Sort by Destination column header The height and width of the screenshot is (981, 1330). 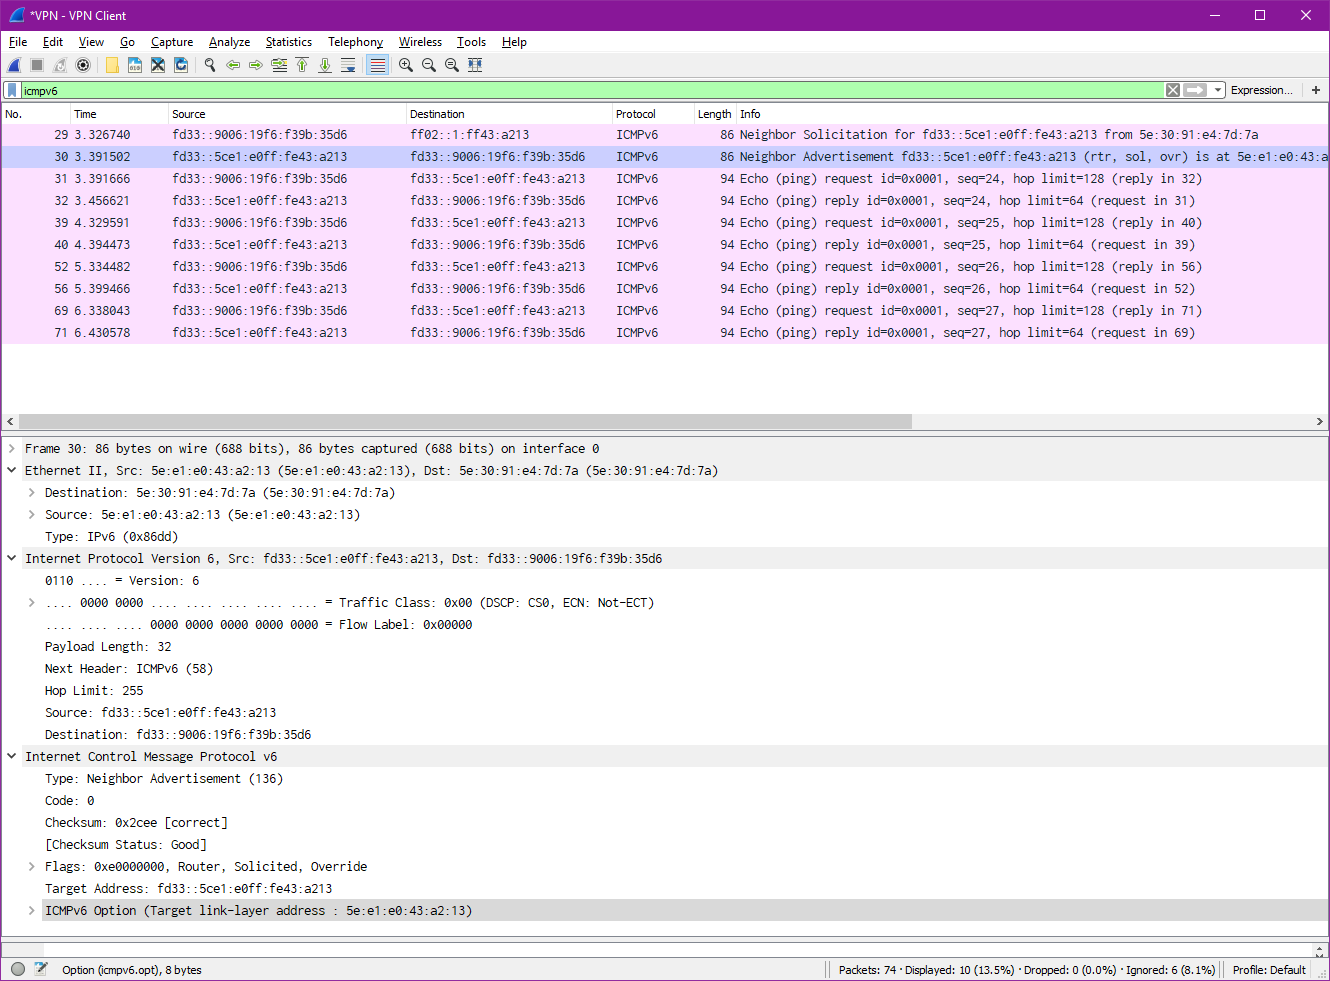(509, 114)
